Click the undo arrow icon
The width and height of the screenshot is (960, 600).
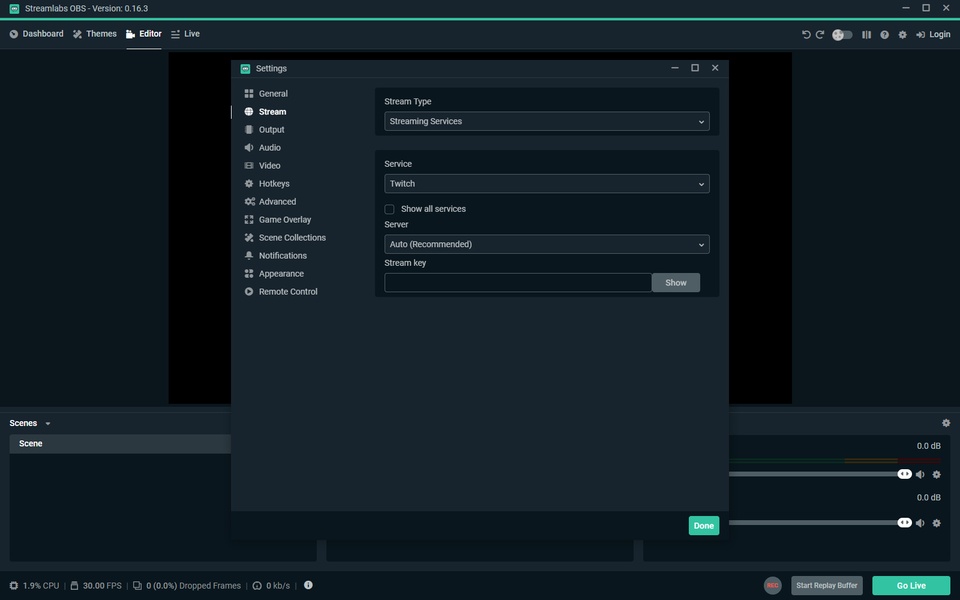coord(806,34)
